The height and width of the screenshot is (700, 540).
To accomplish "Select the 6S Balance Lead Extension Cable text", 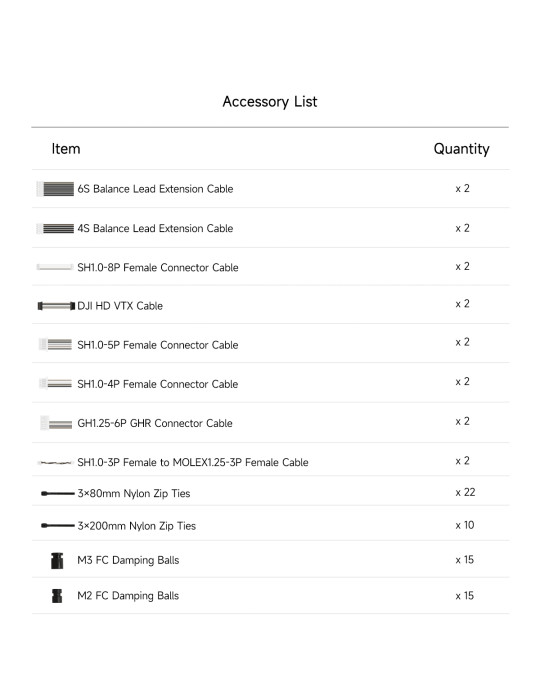I will pos(155,189).
